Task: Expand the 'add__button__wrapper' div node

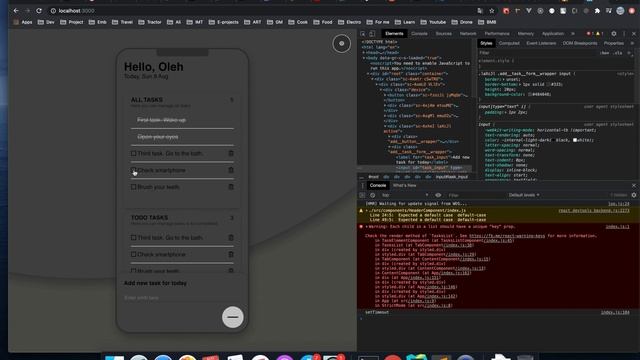Action: (x=390, y=137)
